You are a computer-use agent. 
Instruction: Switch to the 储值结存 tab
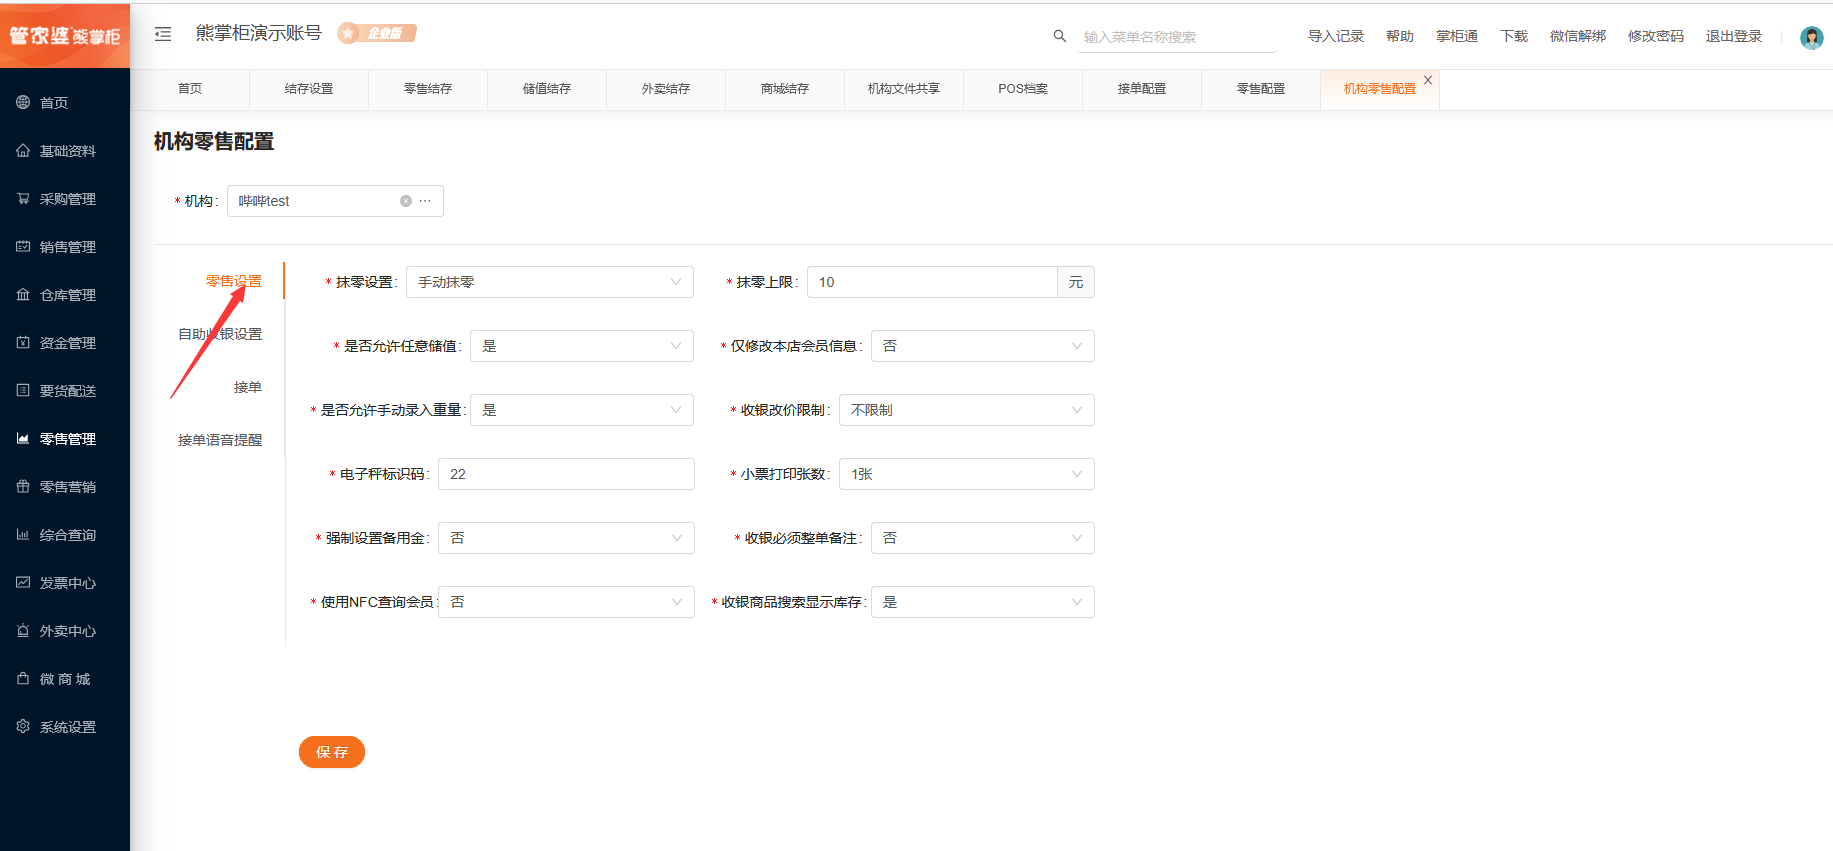tap(547, 89)
